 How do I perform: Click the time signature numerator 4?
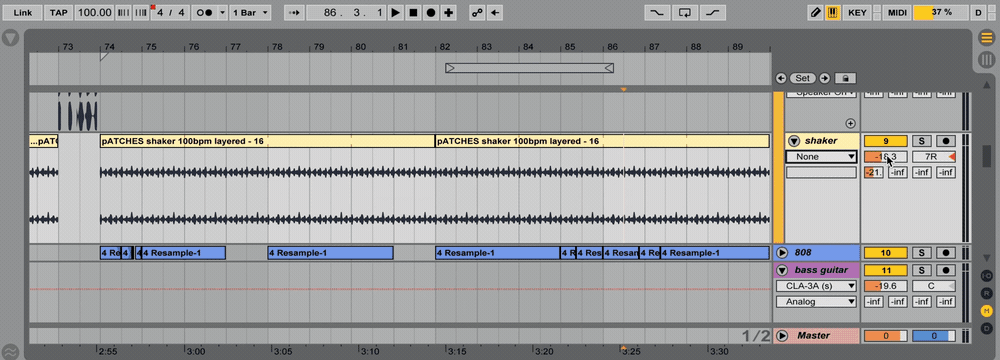tap(159, 12)
